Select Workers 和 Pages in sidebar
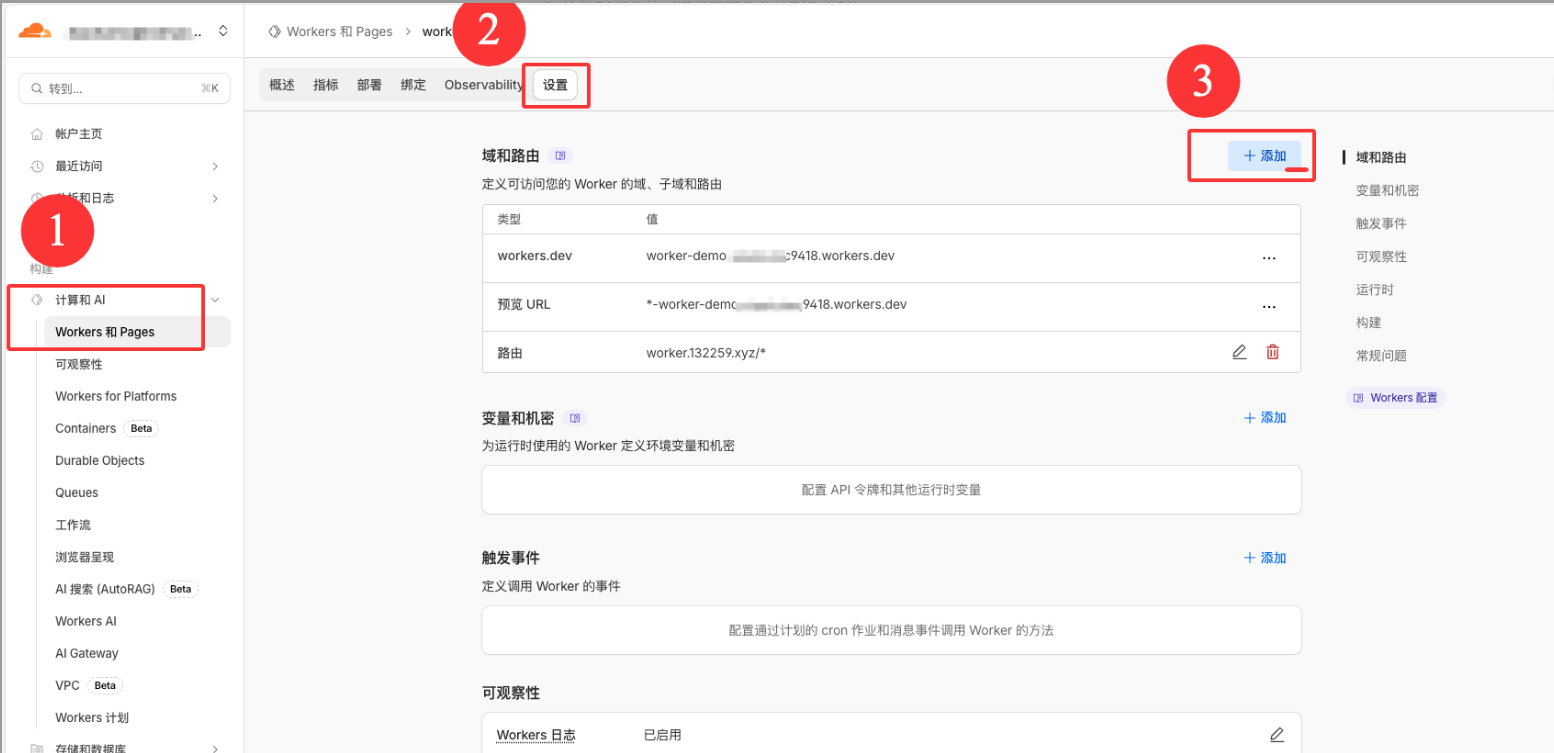This screenshot has width=1554, height=753. [x=105, y=332]
